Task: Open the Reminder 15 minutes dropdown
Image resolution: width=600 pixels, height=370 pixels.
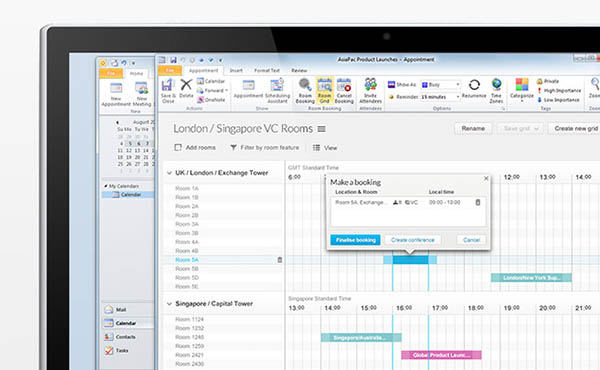Action: point(440,97)
